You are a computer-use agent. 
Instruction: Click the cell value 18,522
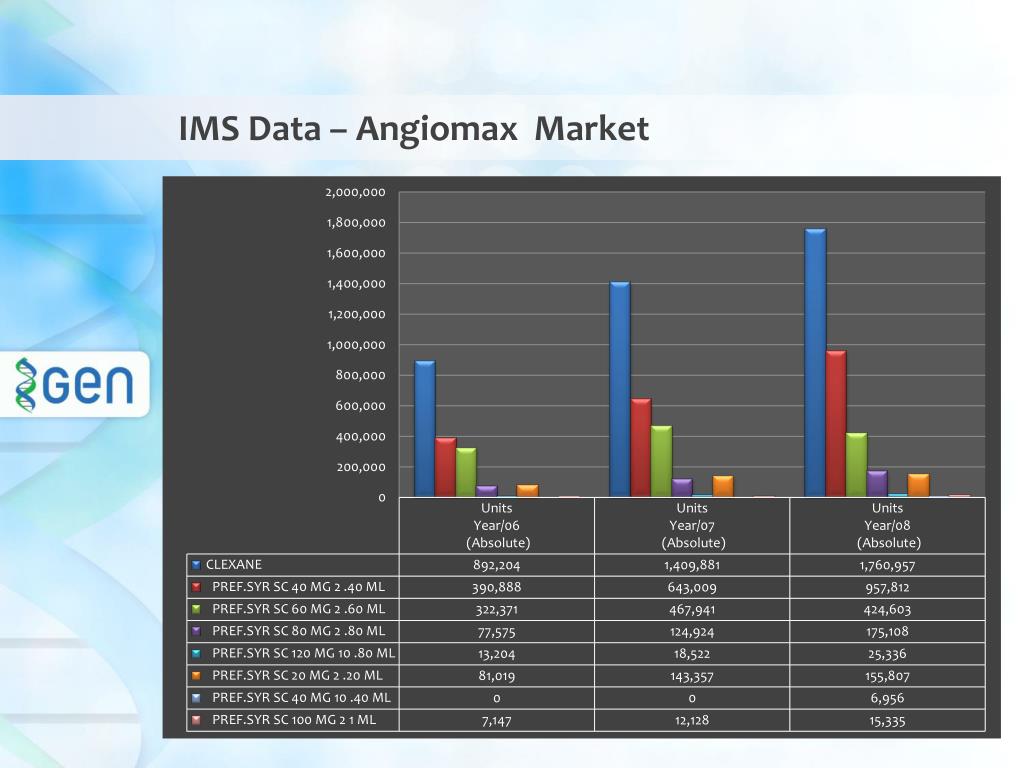click(x=692, y=654)
